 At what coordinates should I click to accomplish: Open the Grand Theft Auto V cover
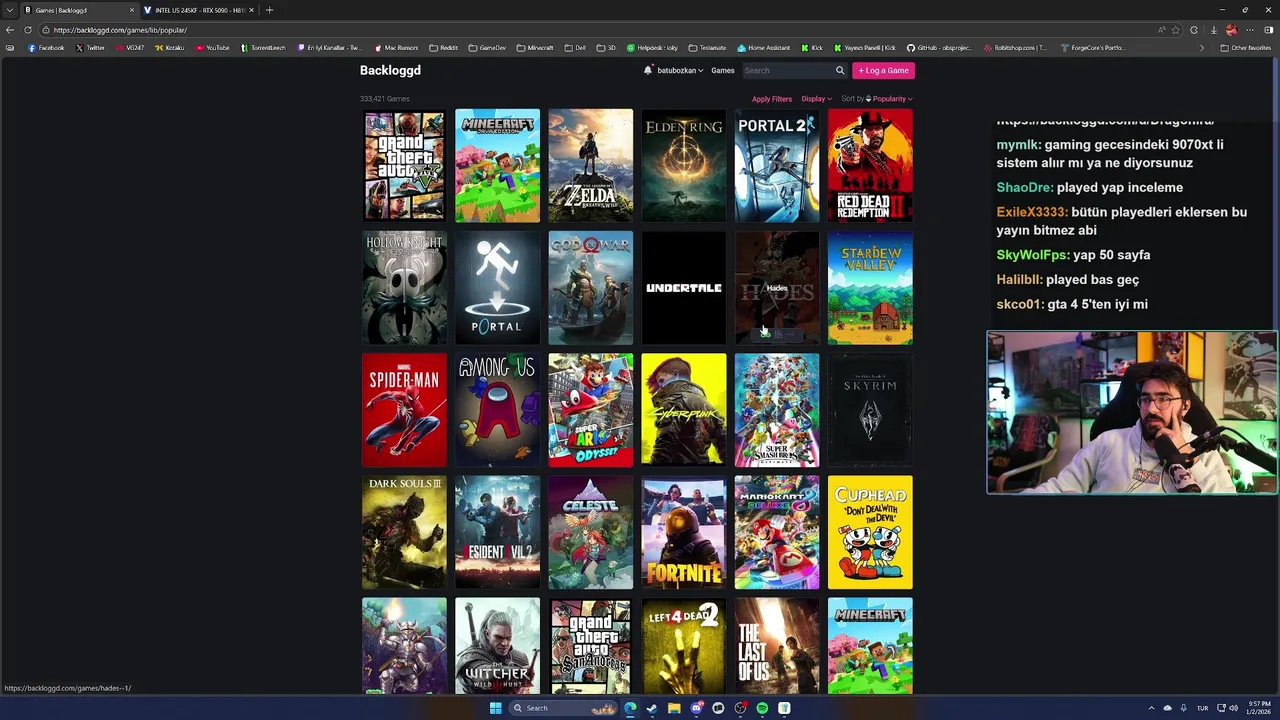point(404,165)
